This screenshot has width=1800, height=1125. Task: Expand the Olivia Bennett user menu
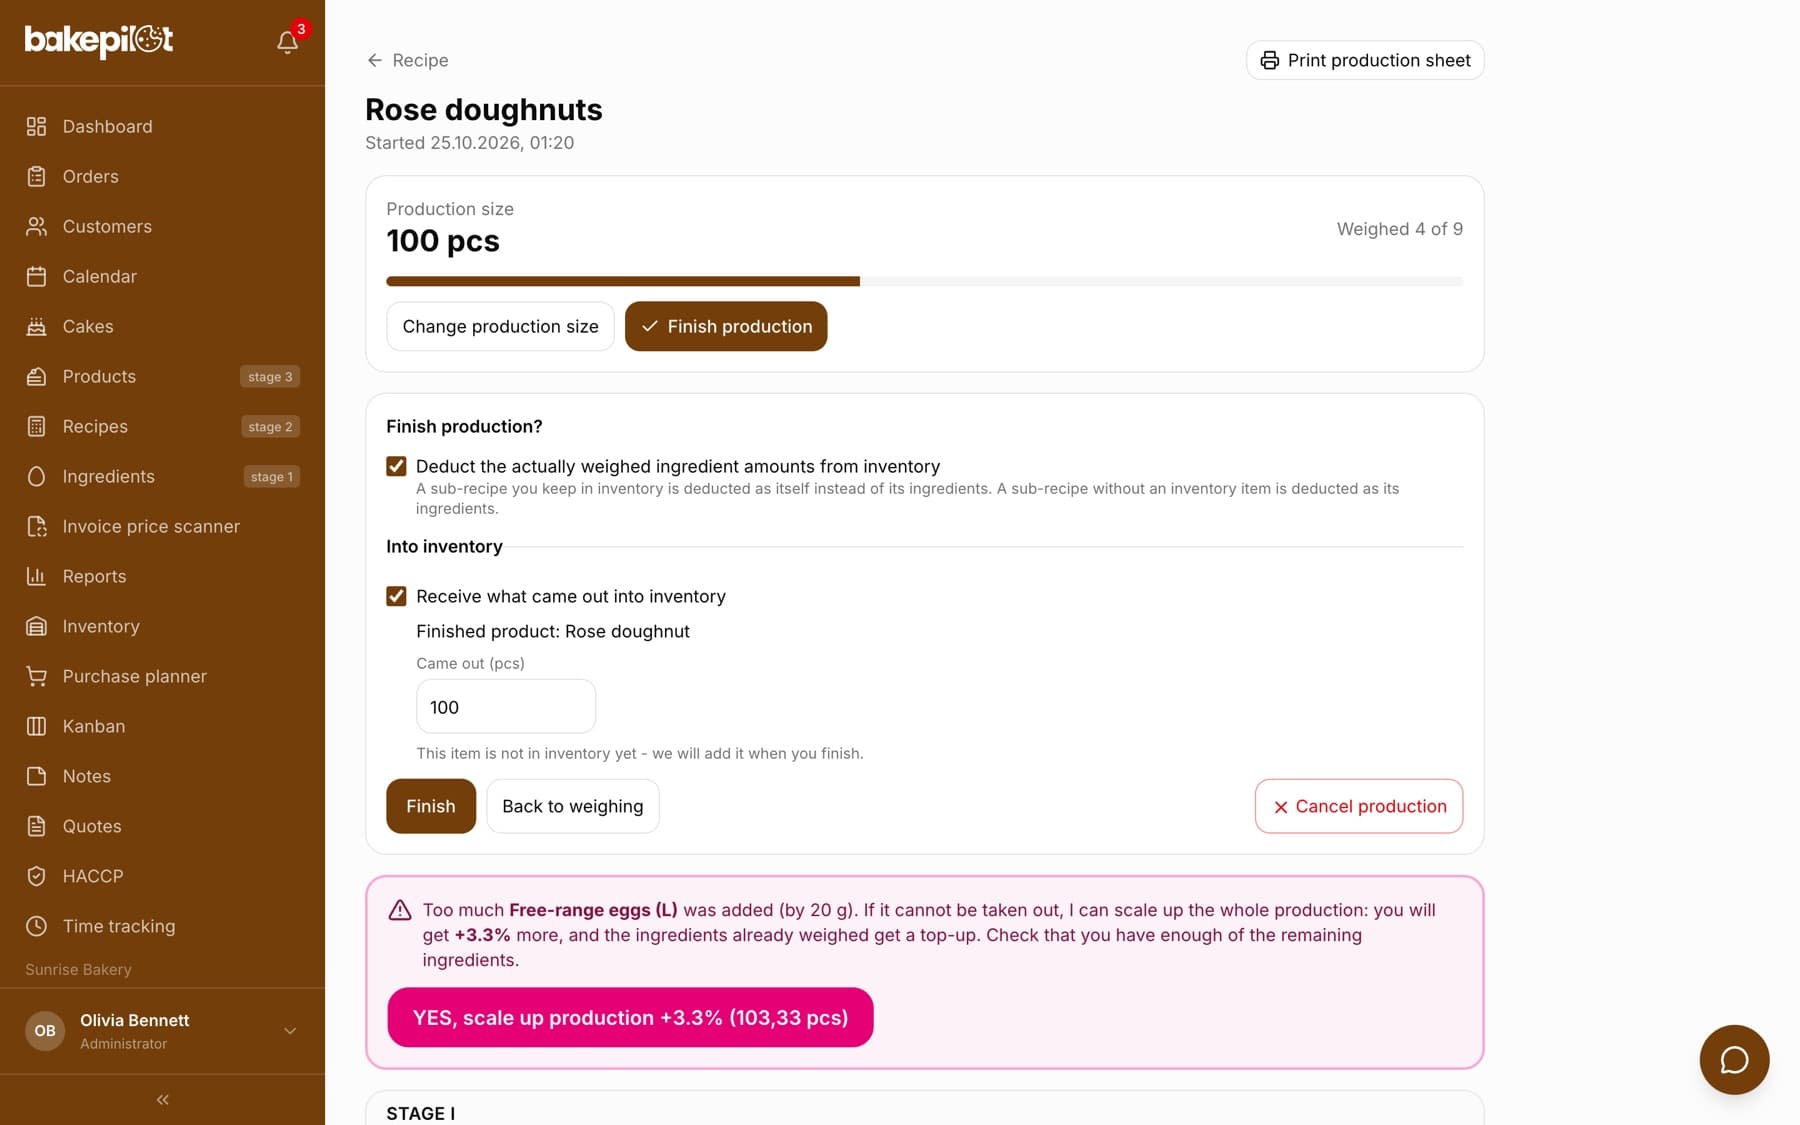pyautogui.click(x=162, y=1031)
